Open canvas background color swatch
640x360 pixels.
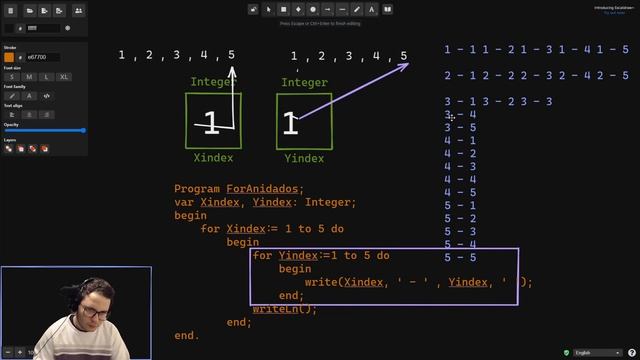pos(9,28)
